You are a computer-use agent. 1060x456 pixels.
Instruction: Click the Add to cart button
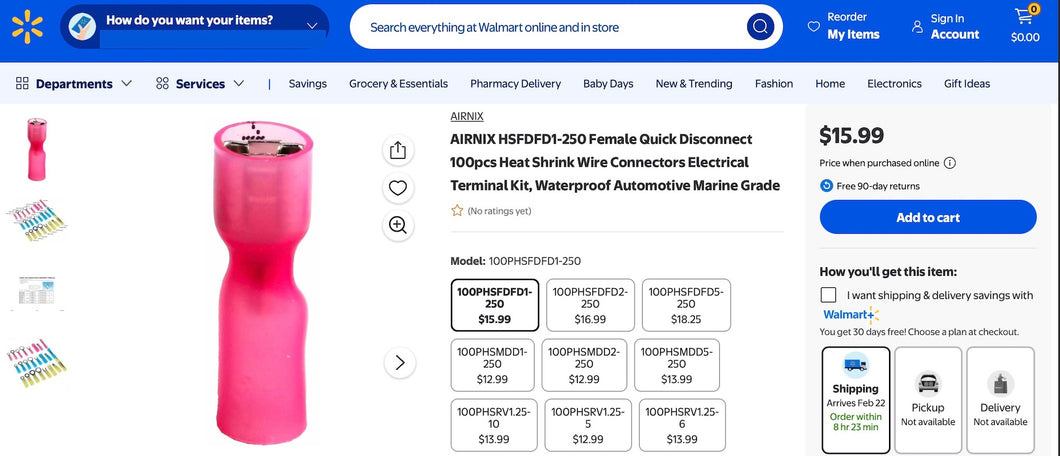click(927, 217)
